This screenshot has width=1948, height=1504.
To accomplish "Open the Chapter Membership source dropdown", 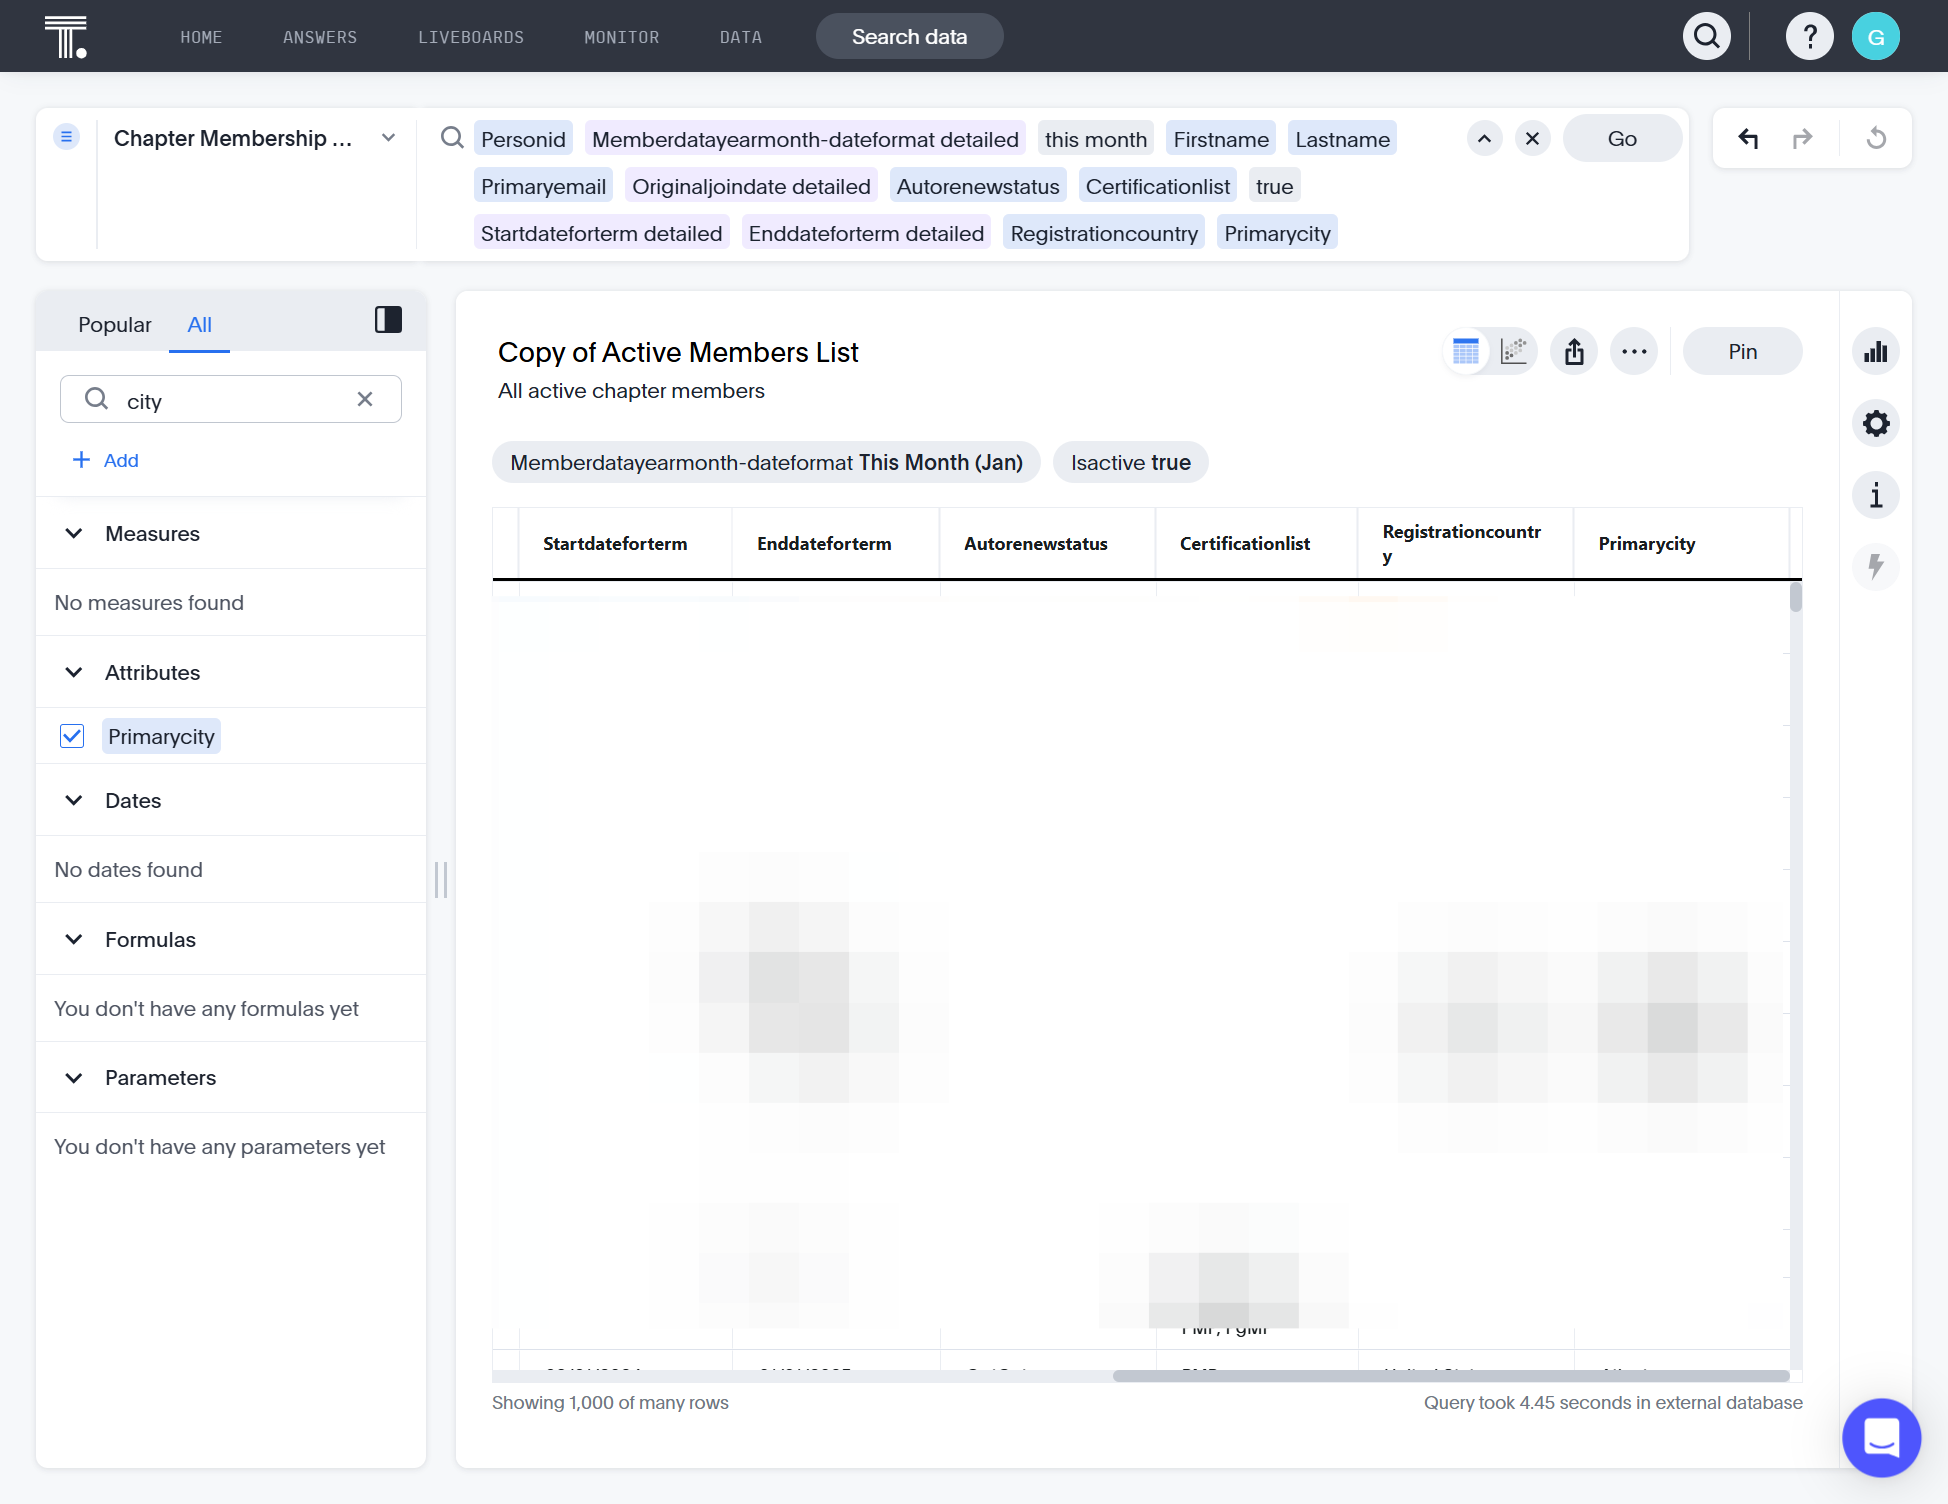I will [x=388, y=138].
